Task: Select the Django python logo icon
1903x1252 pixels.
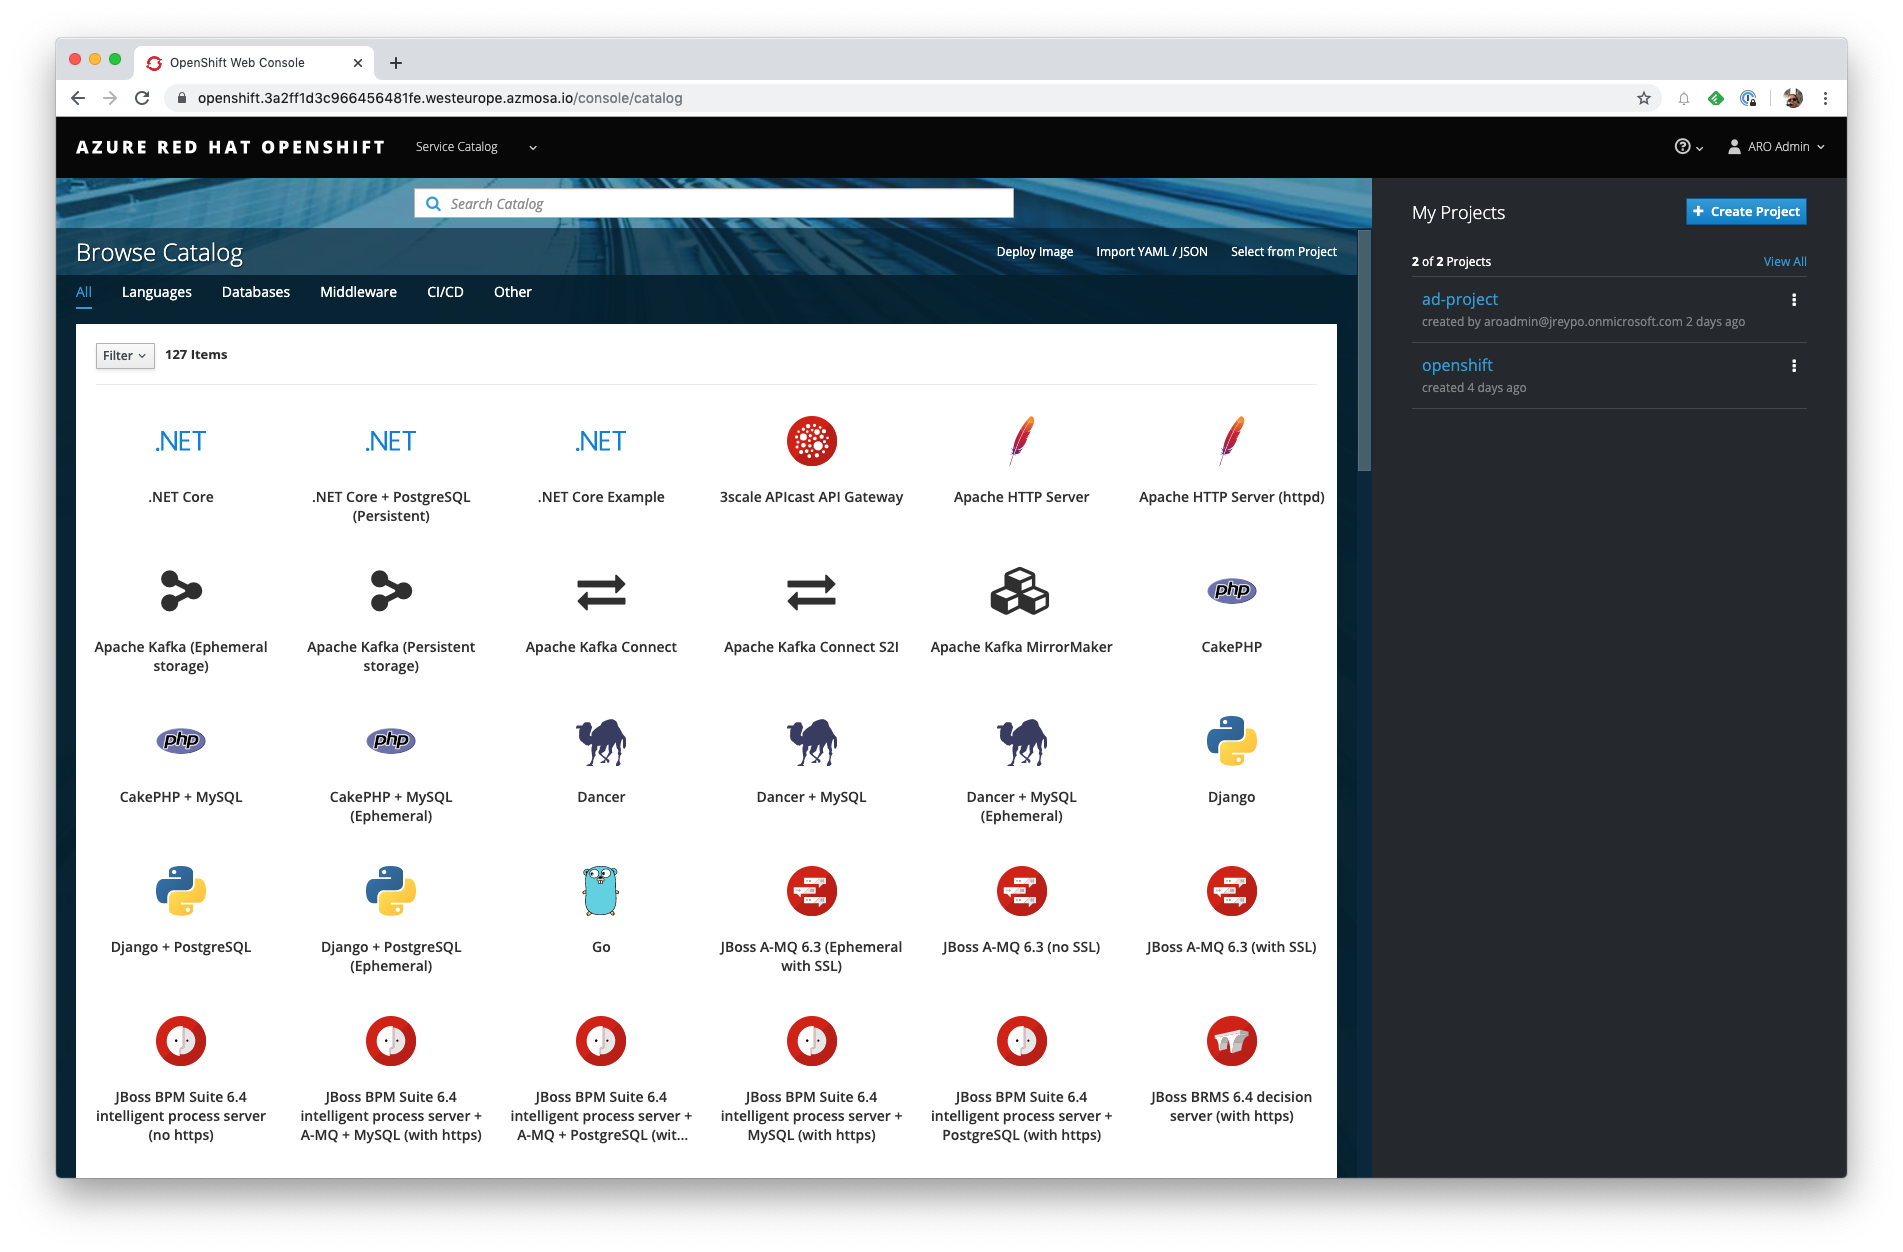Action: [1231, 741]
